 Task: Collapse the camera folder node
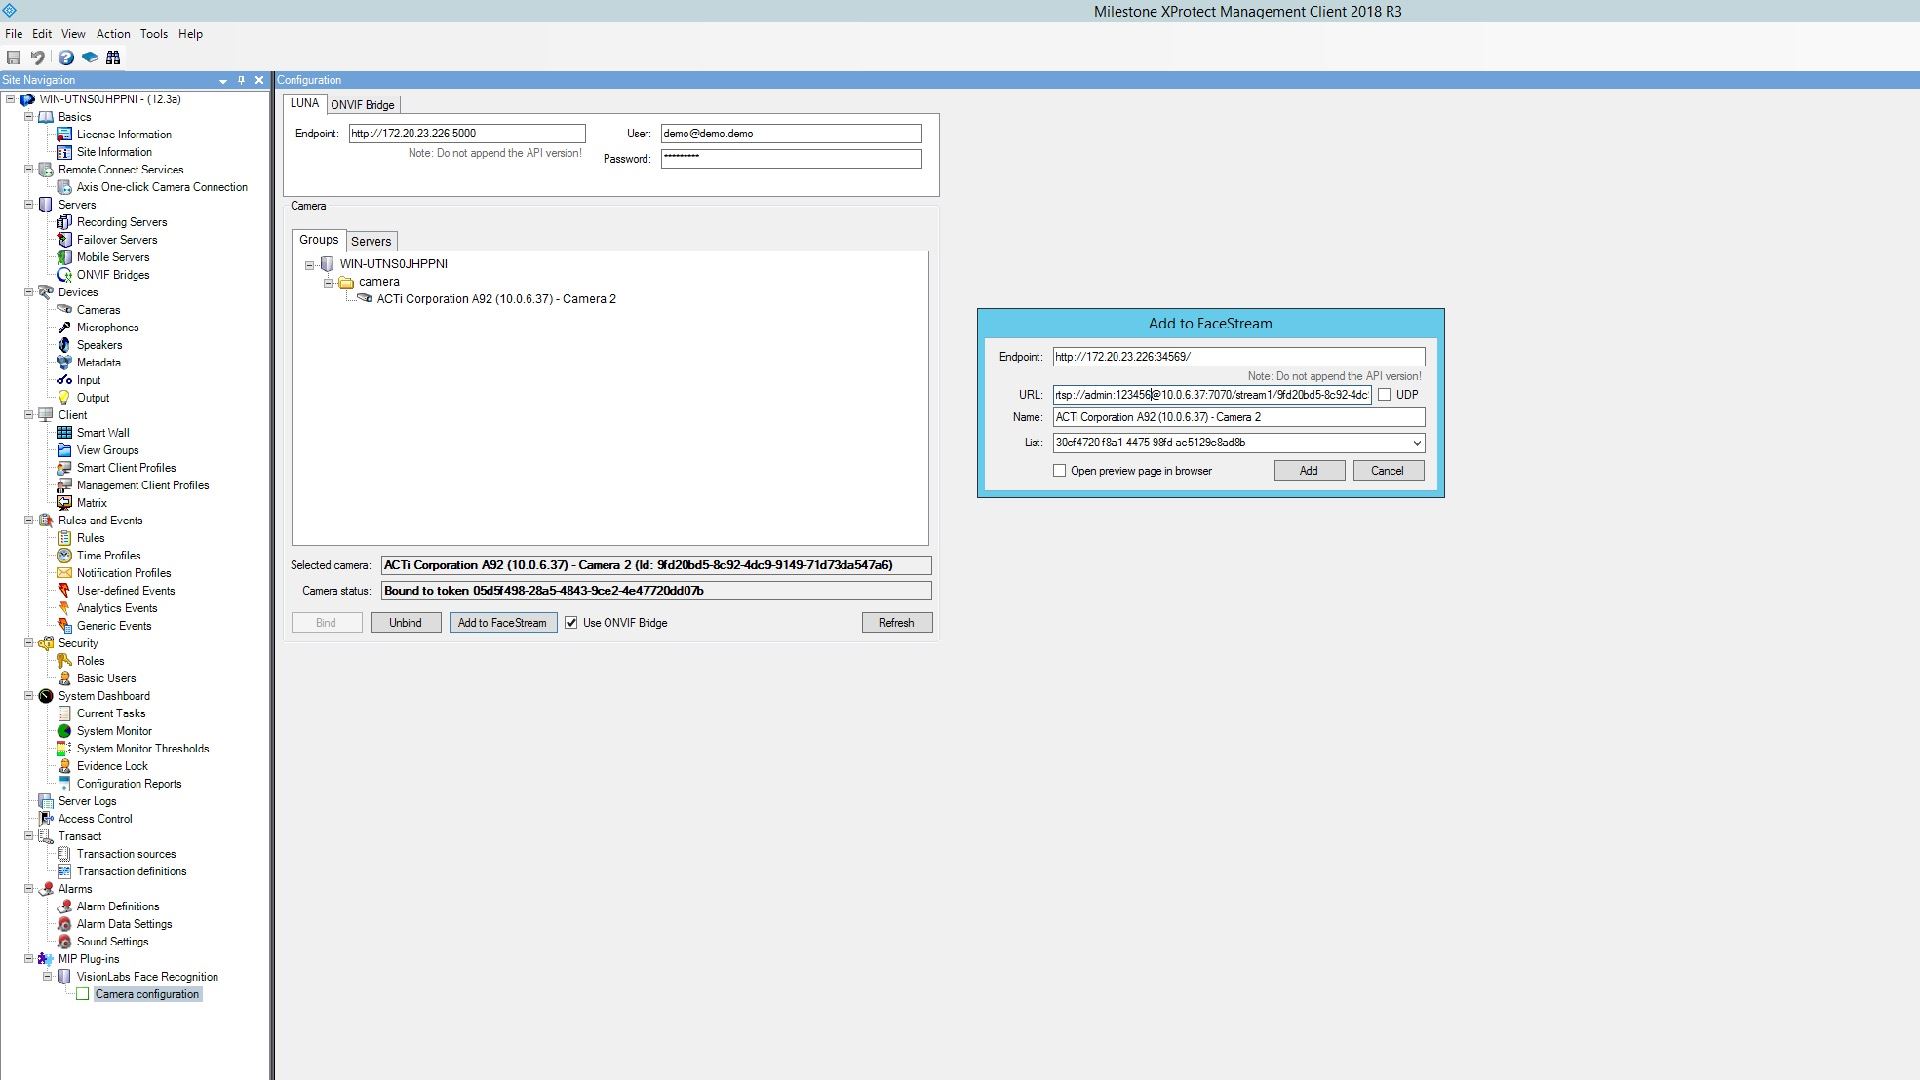pyautogui.click(x=328, y=283)
